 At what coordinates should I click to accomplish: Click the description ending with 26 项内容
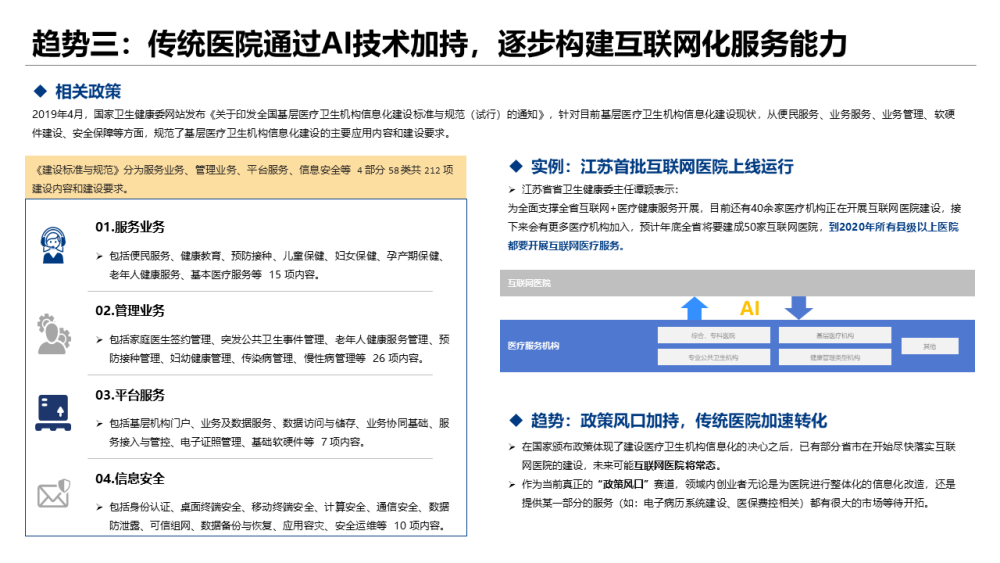coord(279,349)
